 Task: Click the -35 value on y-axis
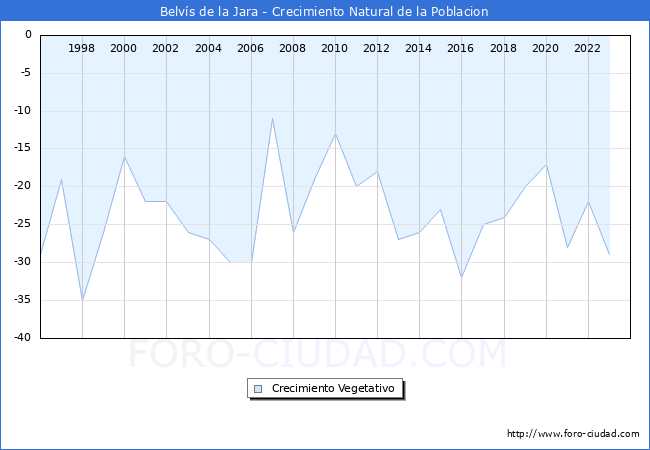click(x=22, y=299)
